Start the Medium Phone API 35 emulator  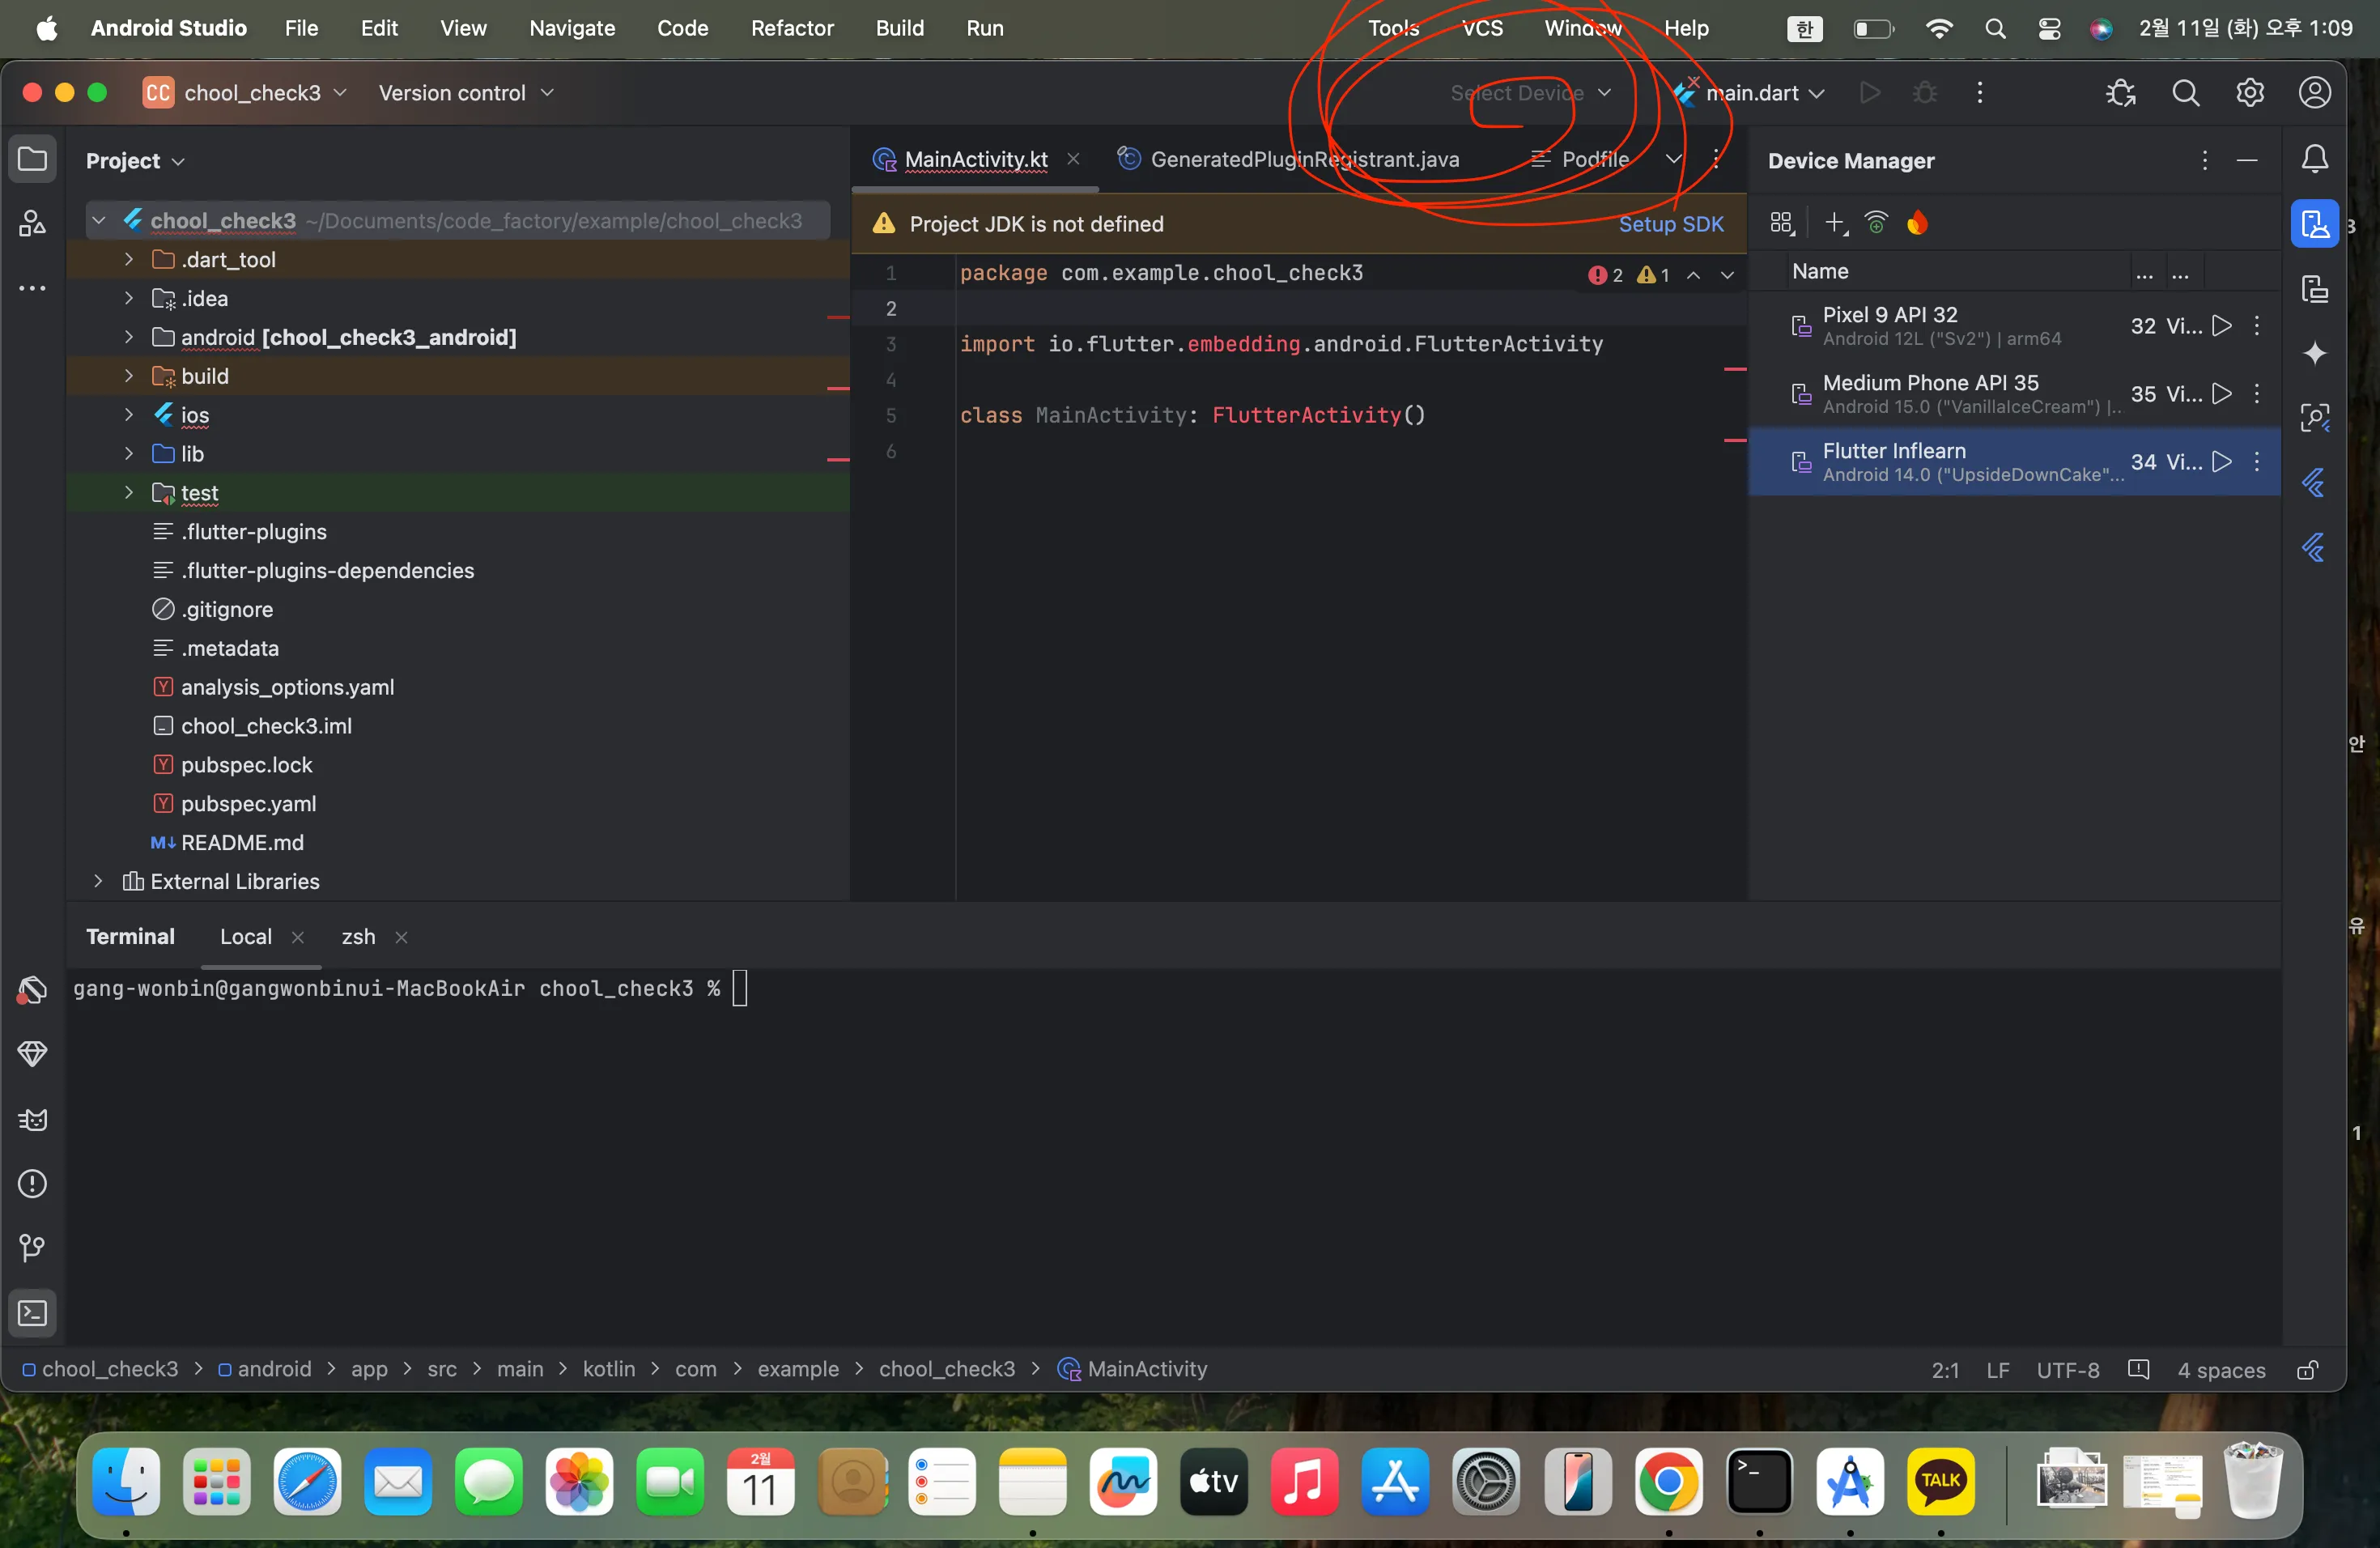click(x=2222, y=394)
